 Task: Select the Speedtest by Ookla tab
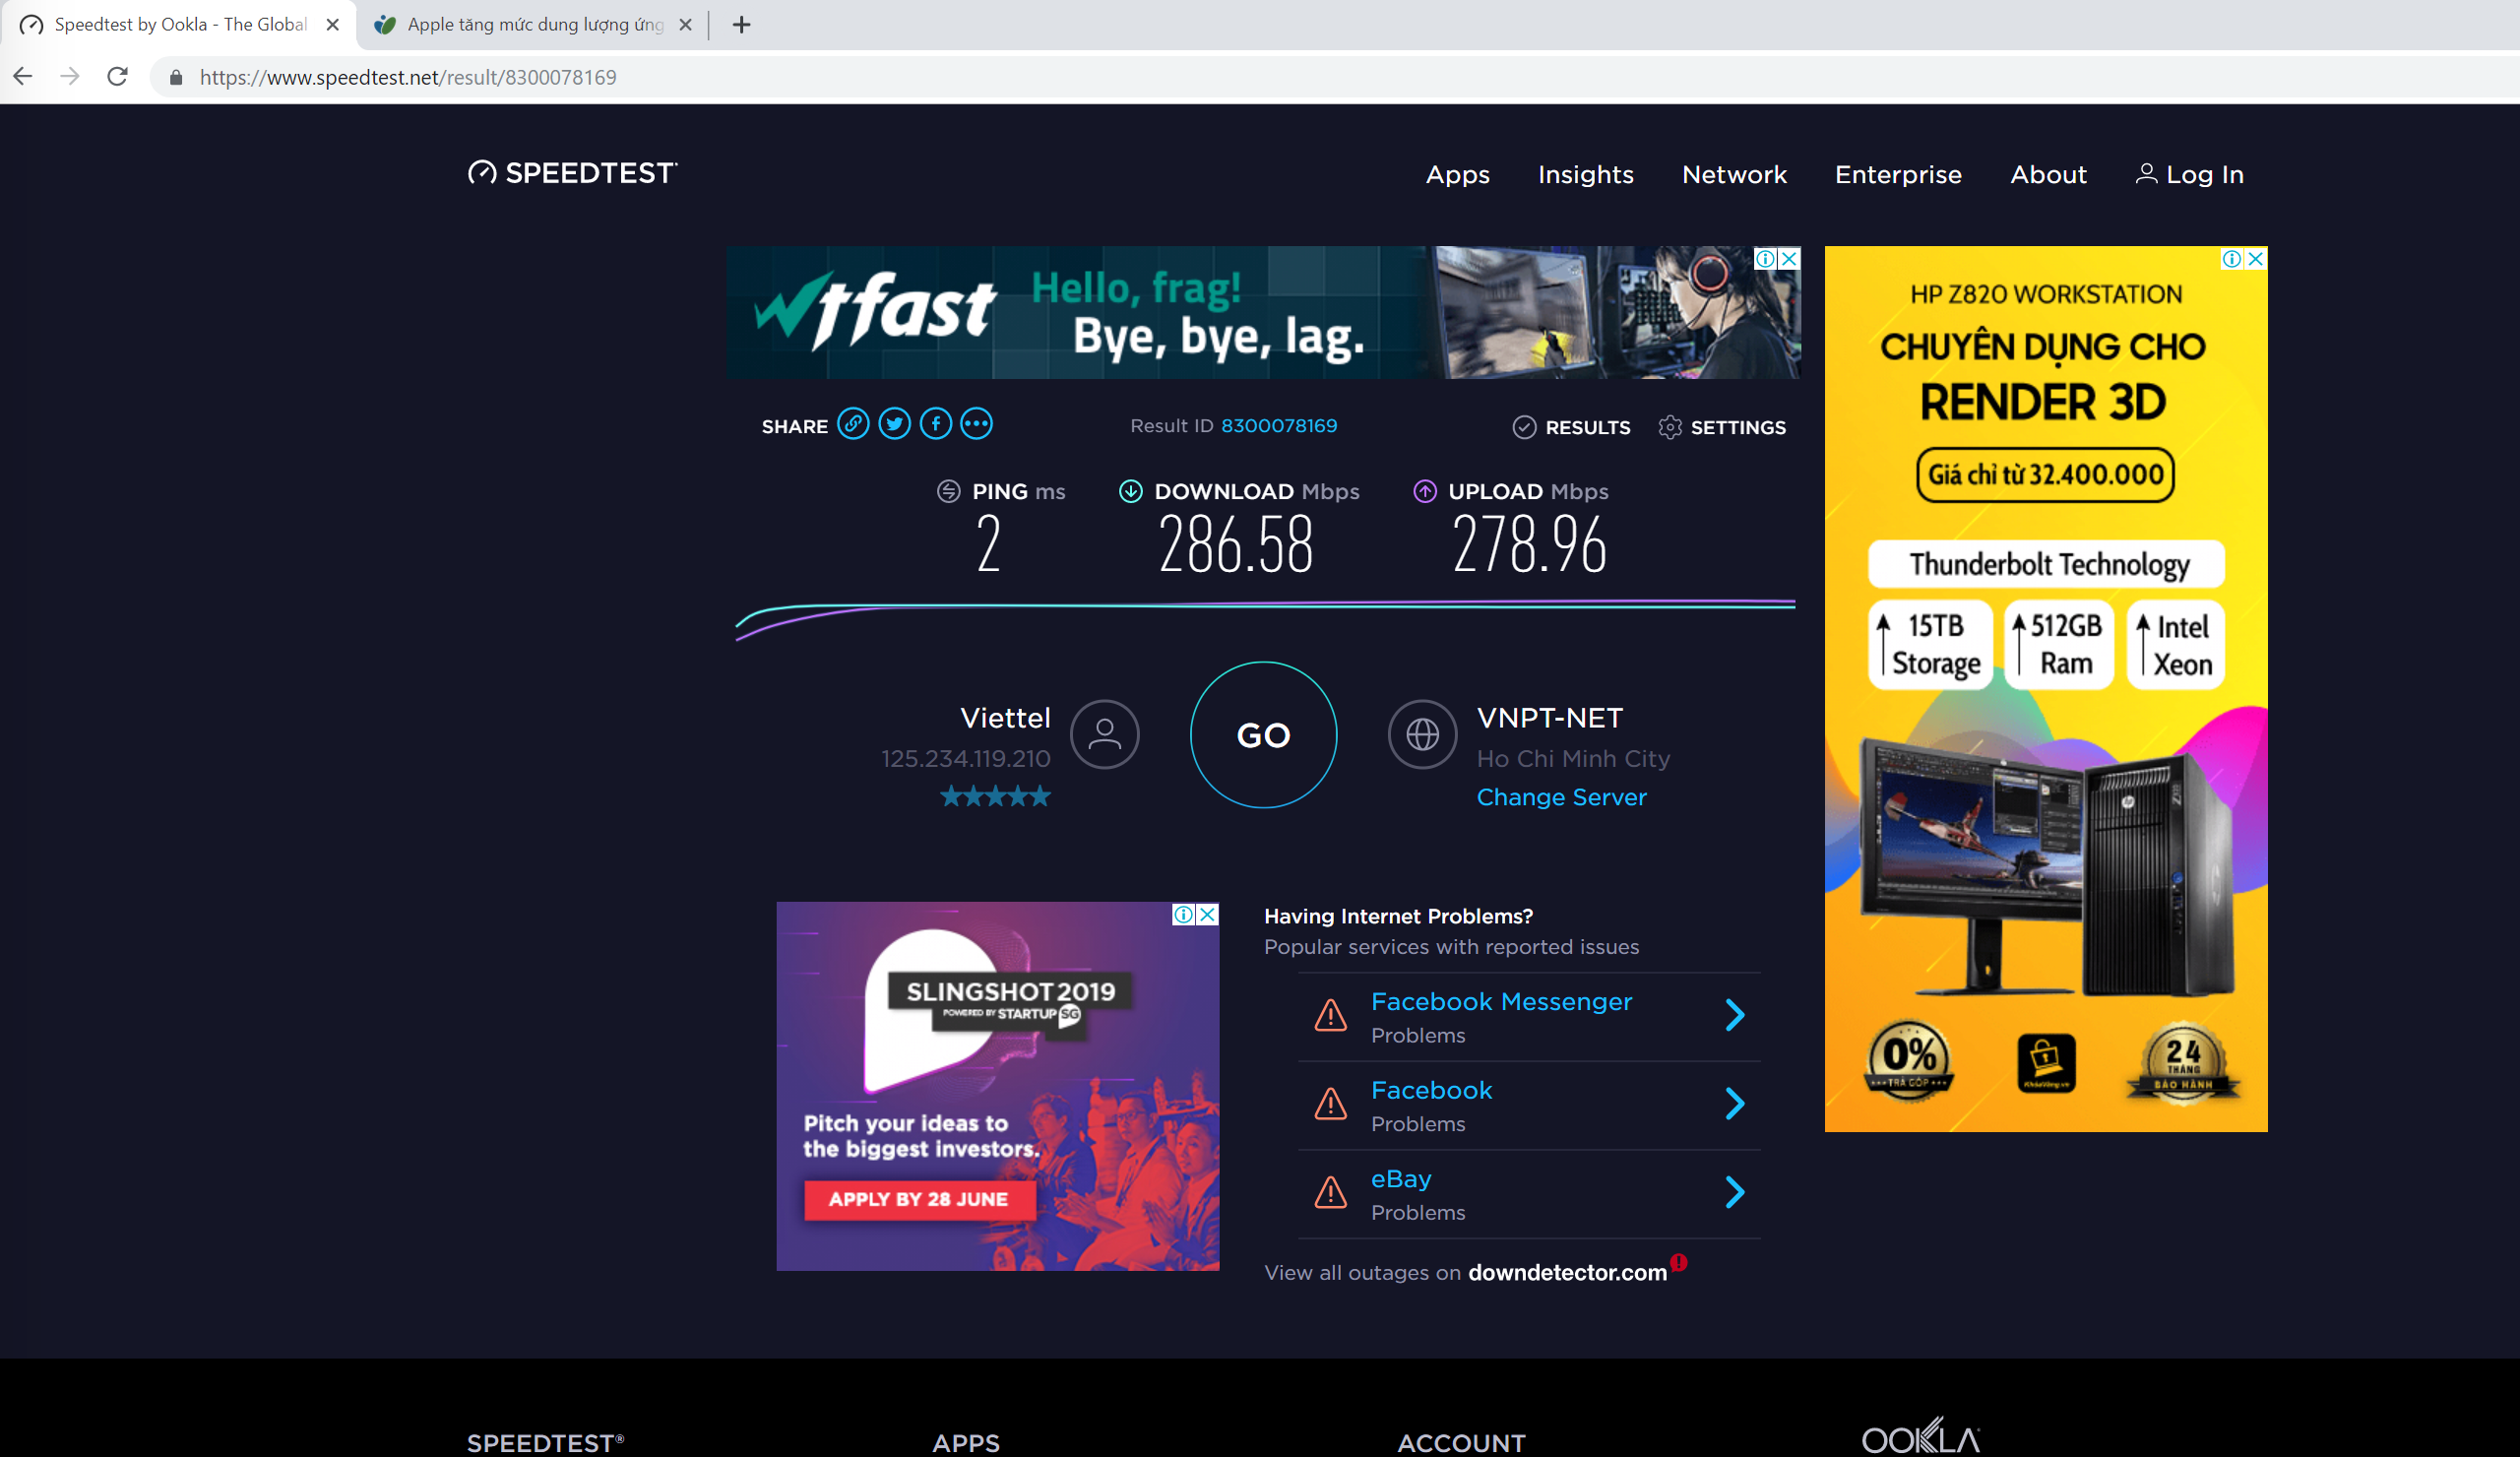178,25
